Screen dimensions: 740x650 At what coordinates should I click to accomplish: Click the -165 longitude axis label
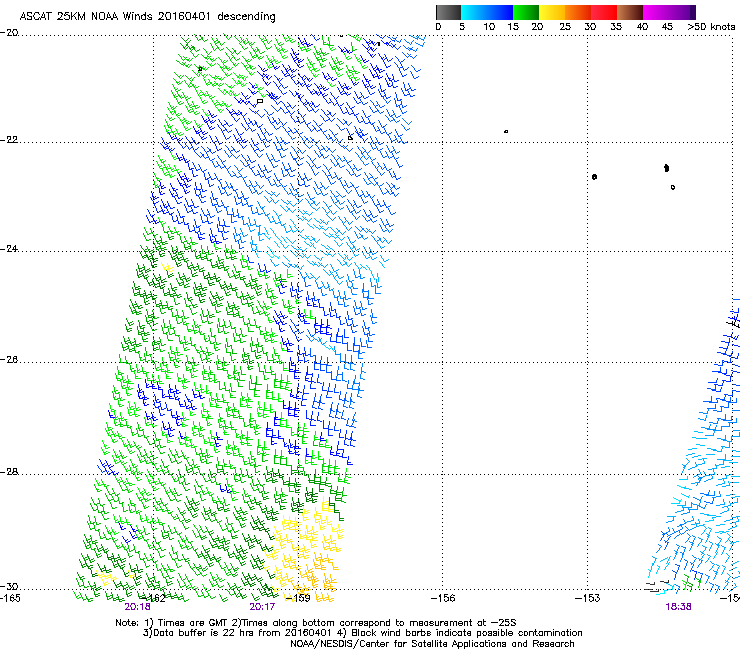(x=10, y=598)
